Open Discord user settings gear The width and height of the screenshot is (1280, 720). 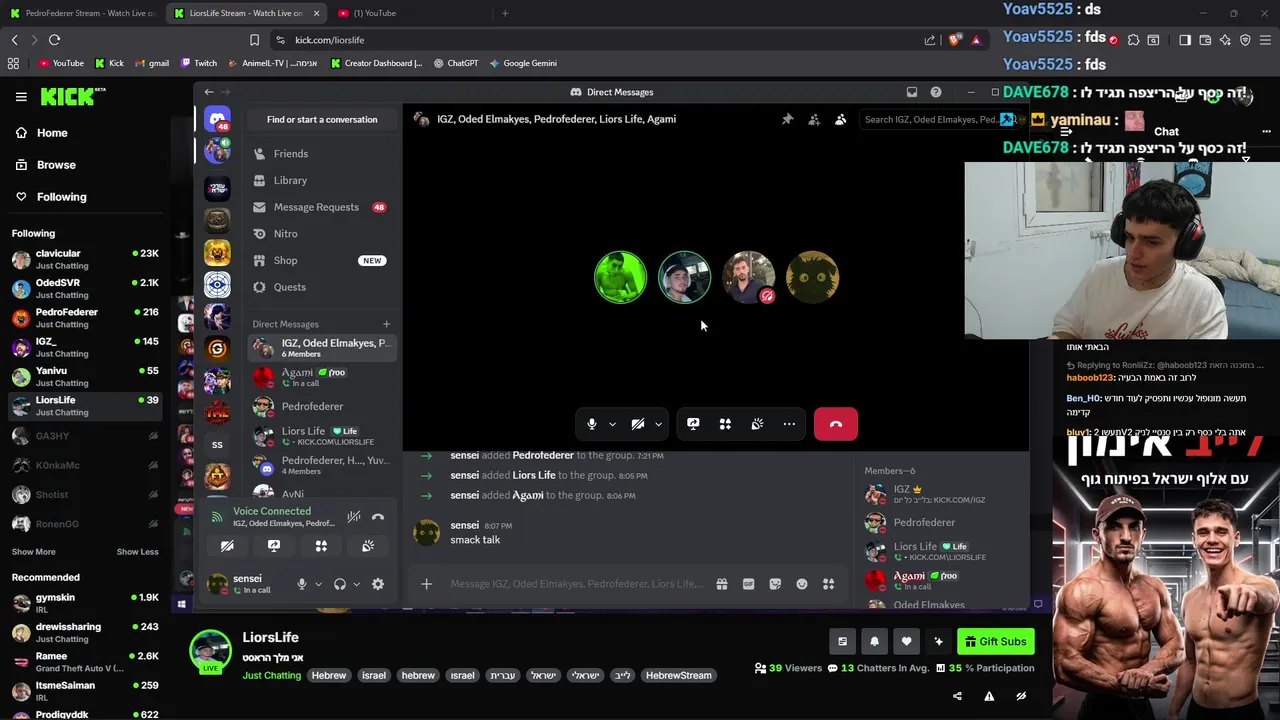[x=378, y=584]
